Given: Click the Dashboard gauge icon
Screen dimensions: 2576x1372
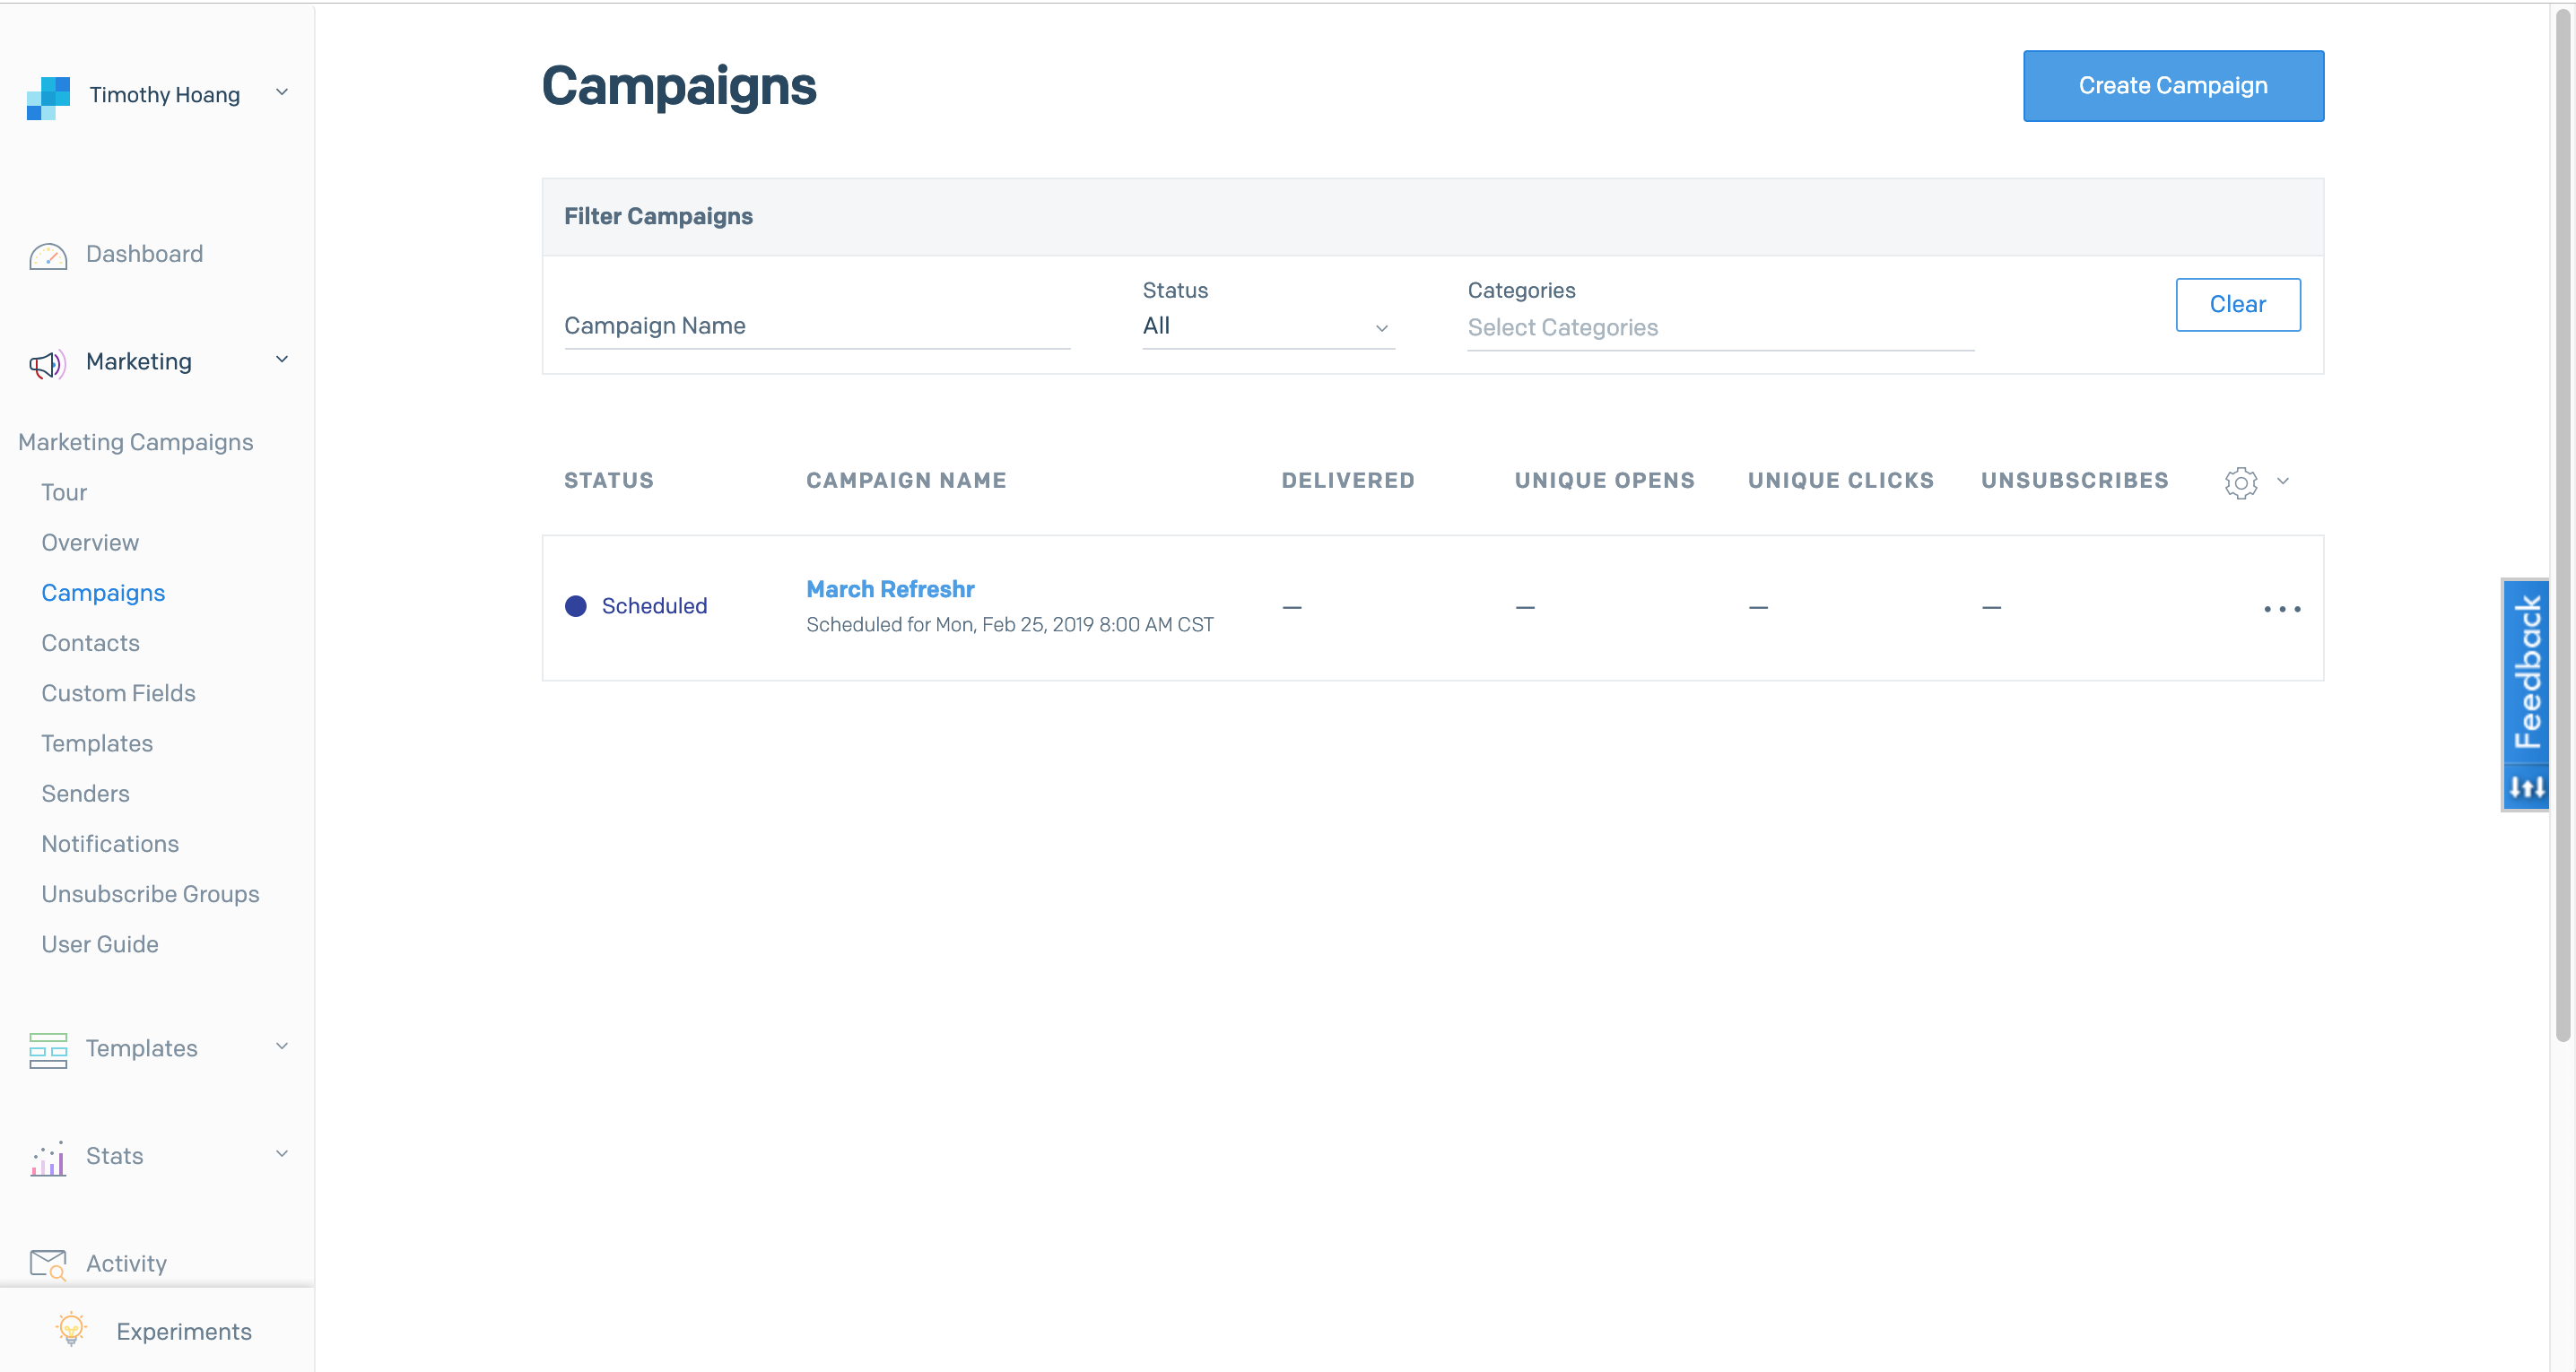Looking at the screenshot, I should point(48,256).
